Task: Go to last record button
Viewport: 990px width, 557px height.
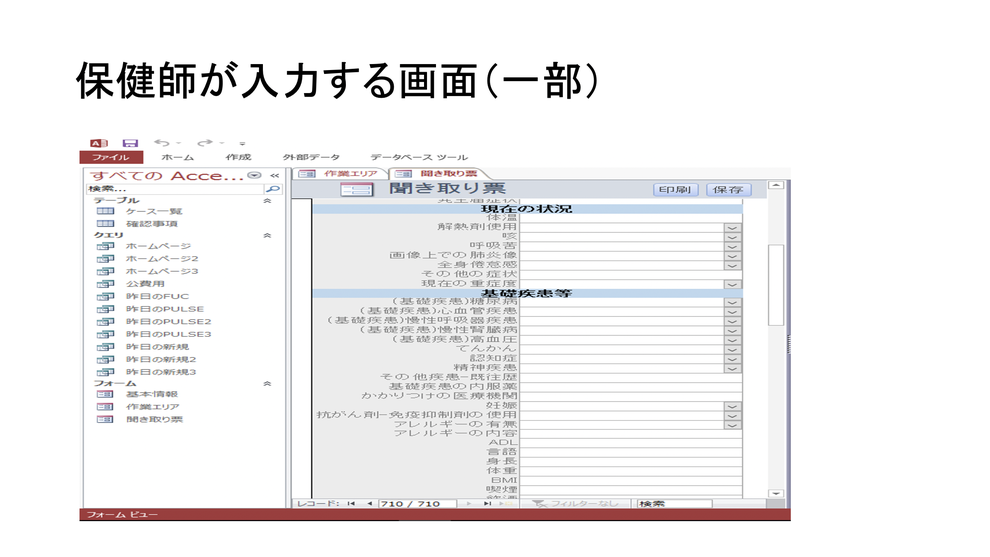Action: coord(487,504)
